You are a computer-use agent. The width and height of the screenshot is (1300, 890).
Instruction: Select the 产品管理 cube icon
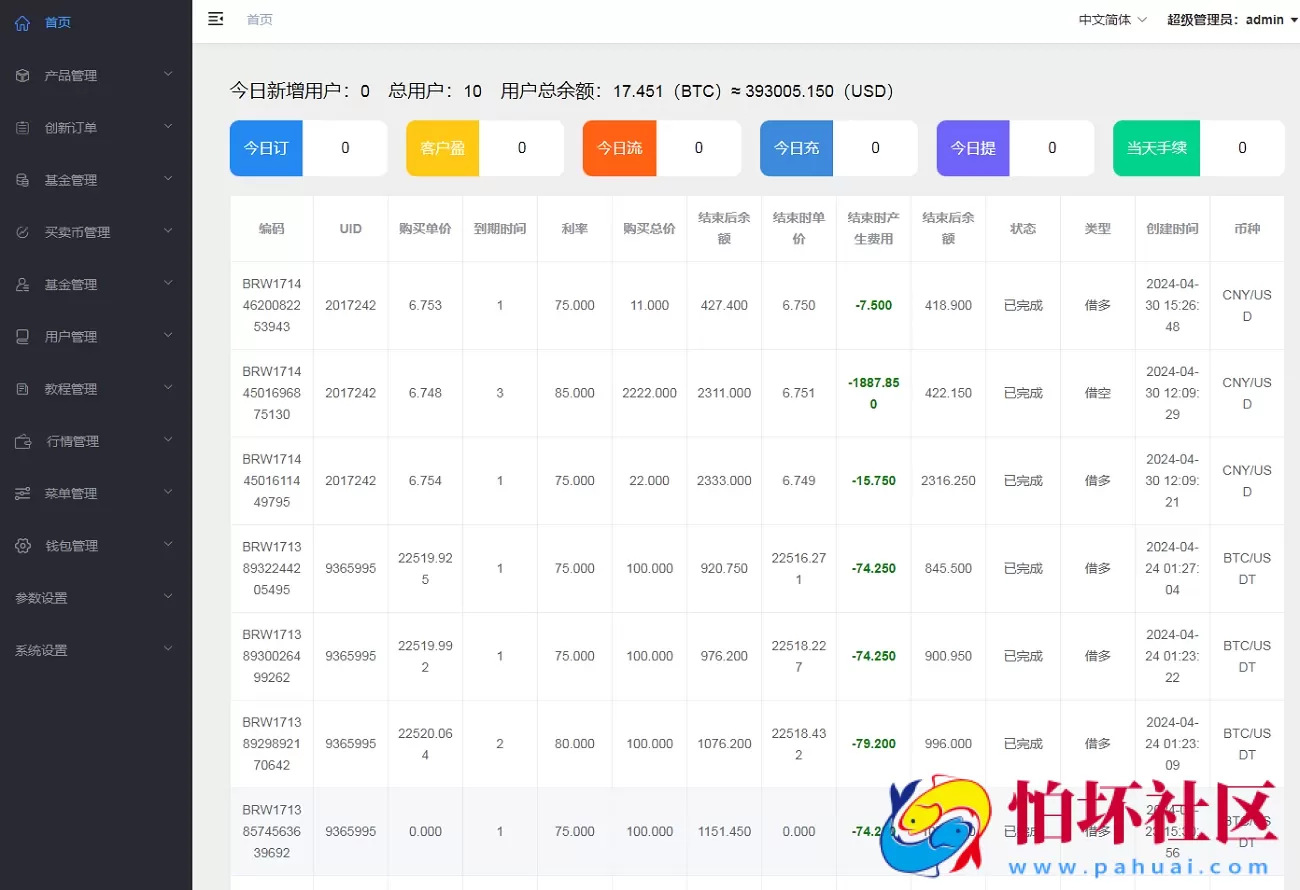(x=22, y=75)
